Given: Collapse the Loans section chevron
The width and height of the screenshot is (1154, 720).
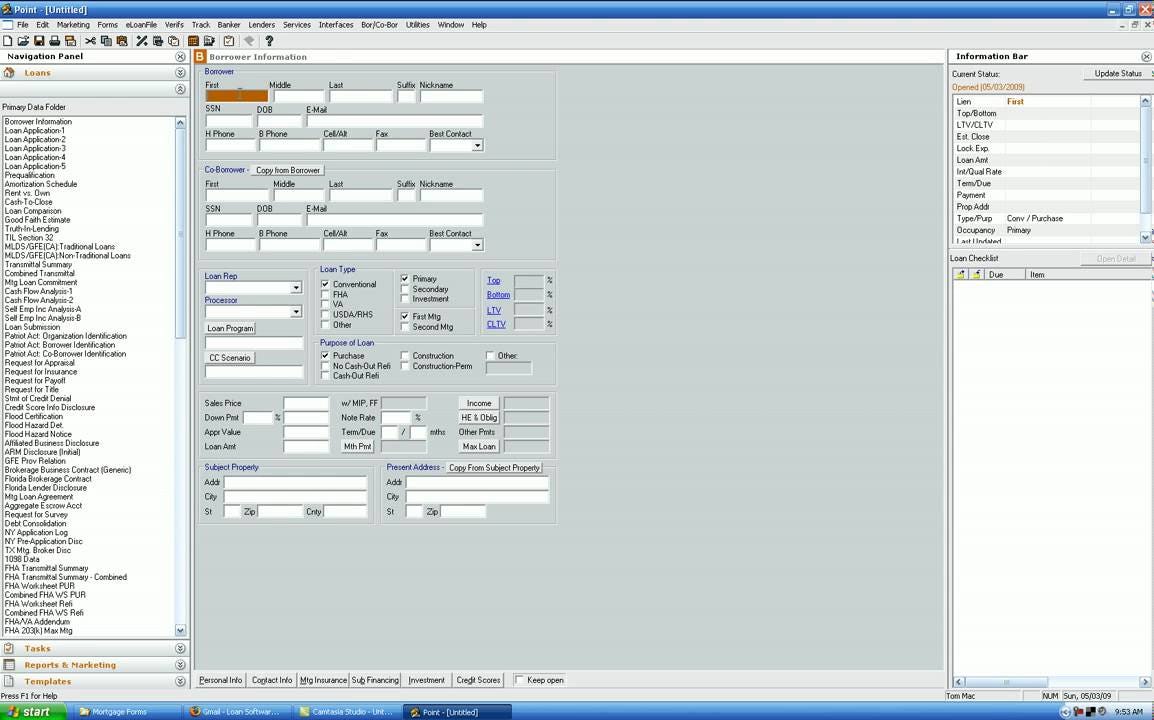Looking at the screenshot, I should coord(180,73).
